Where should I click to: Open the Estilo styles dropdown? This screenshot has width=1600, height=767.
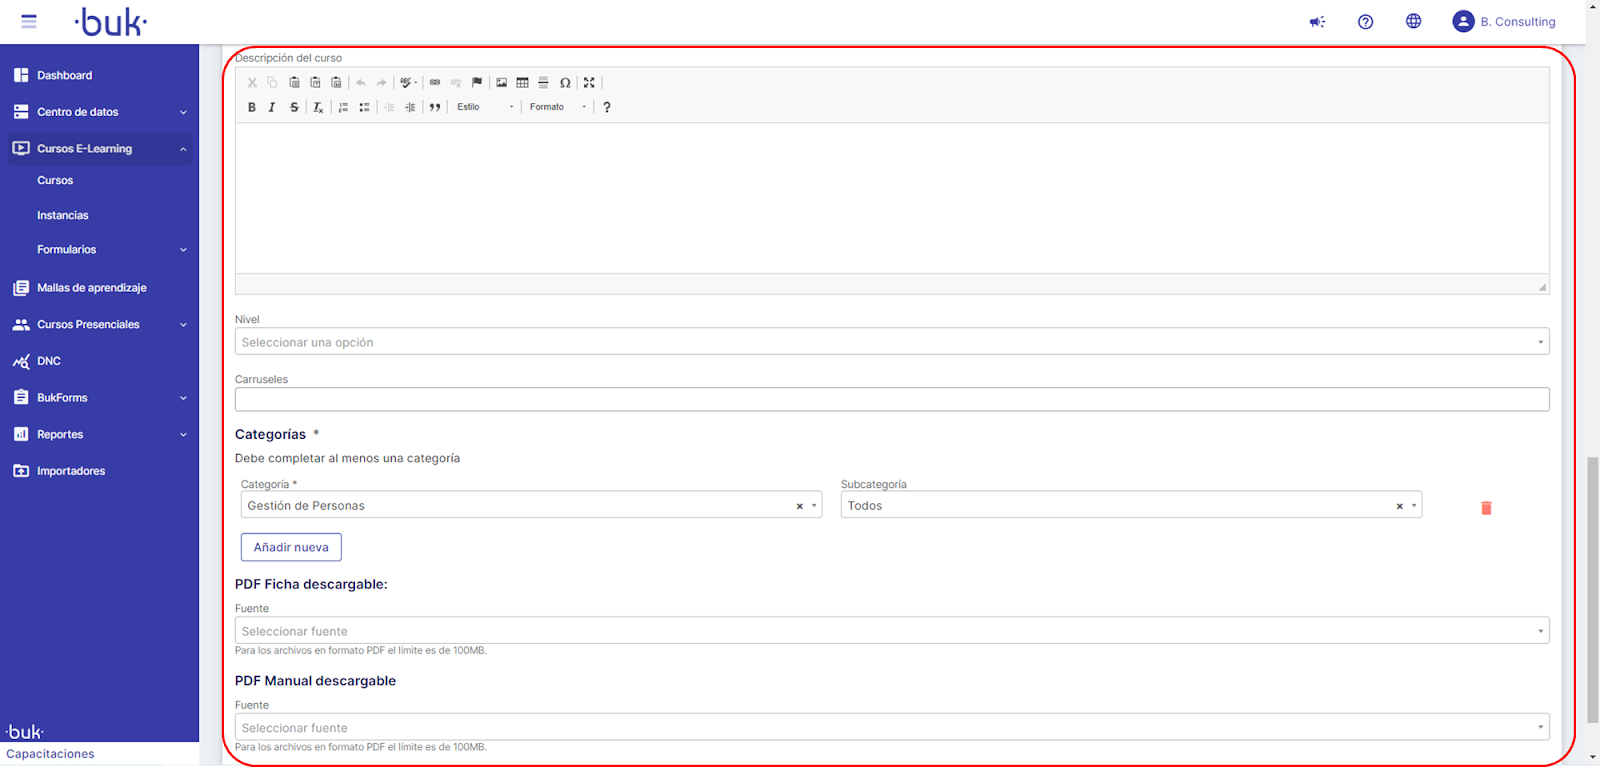[x=485, y=107]
